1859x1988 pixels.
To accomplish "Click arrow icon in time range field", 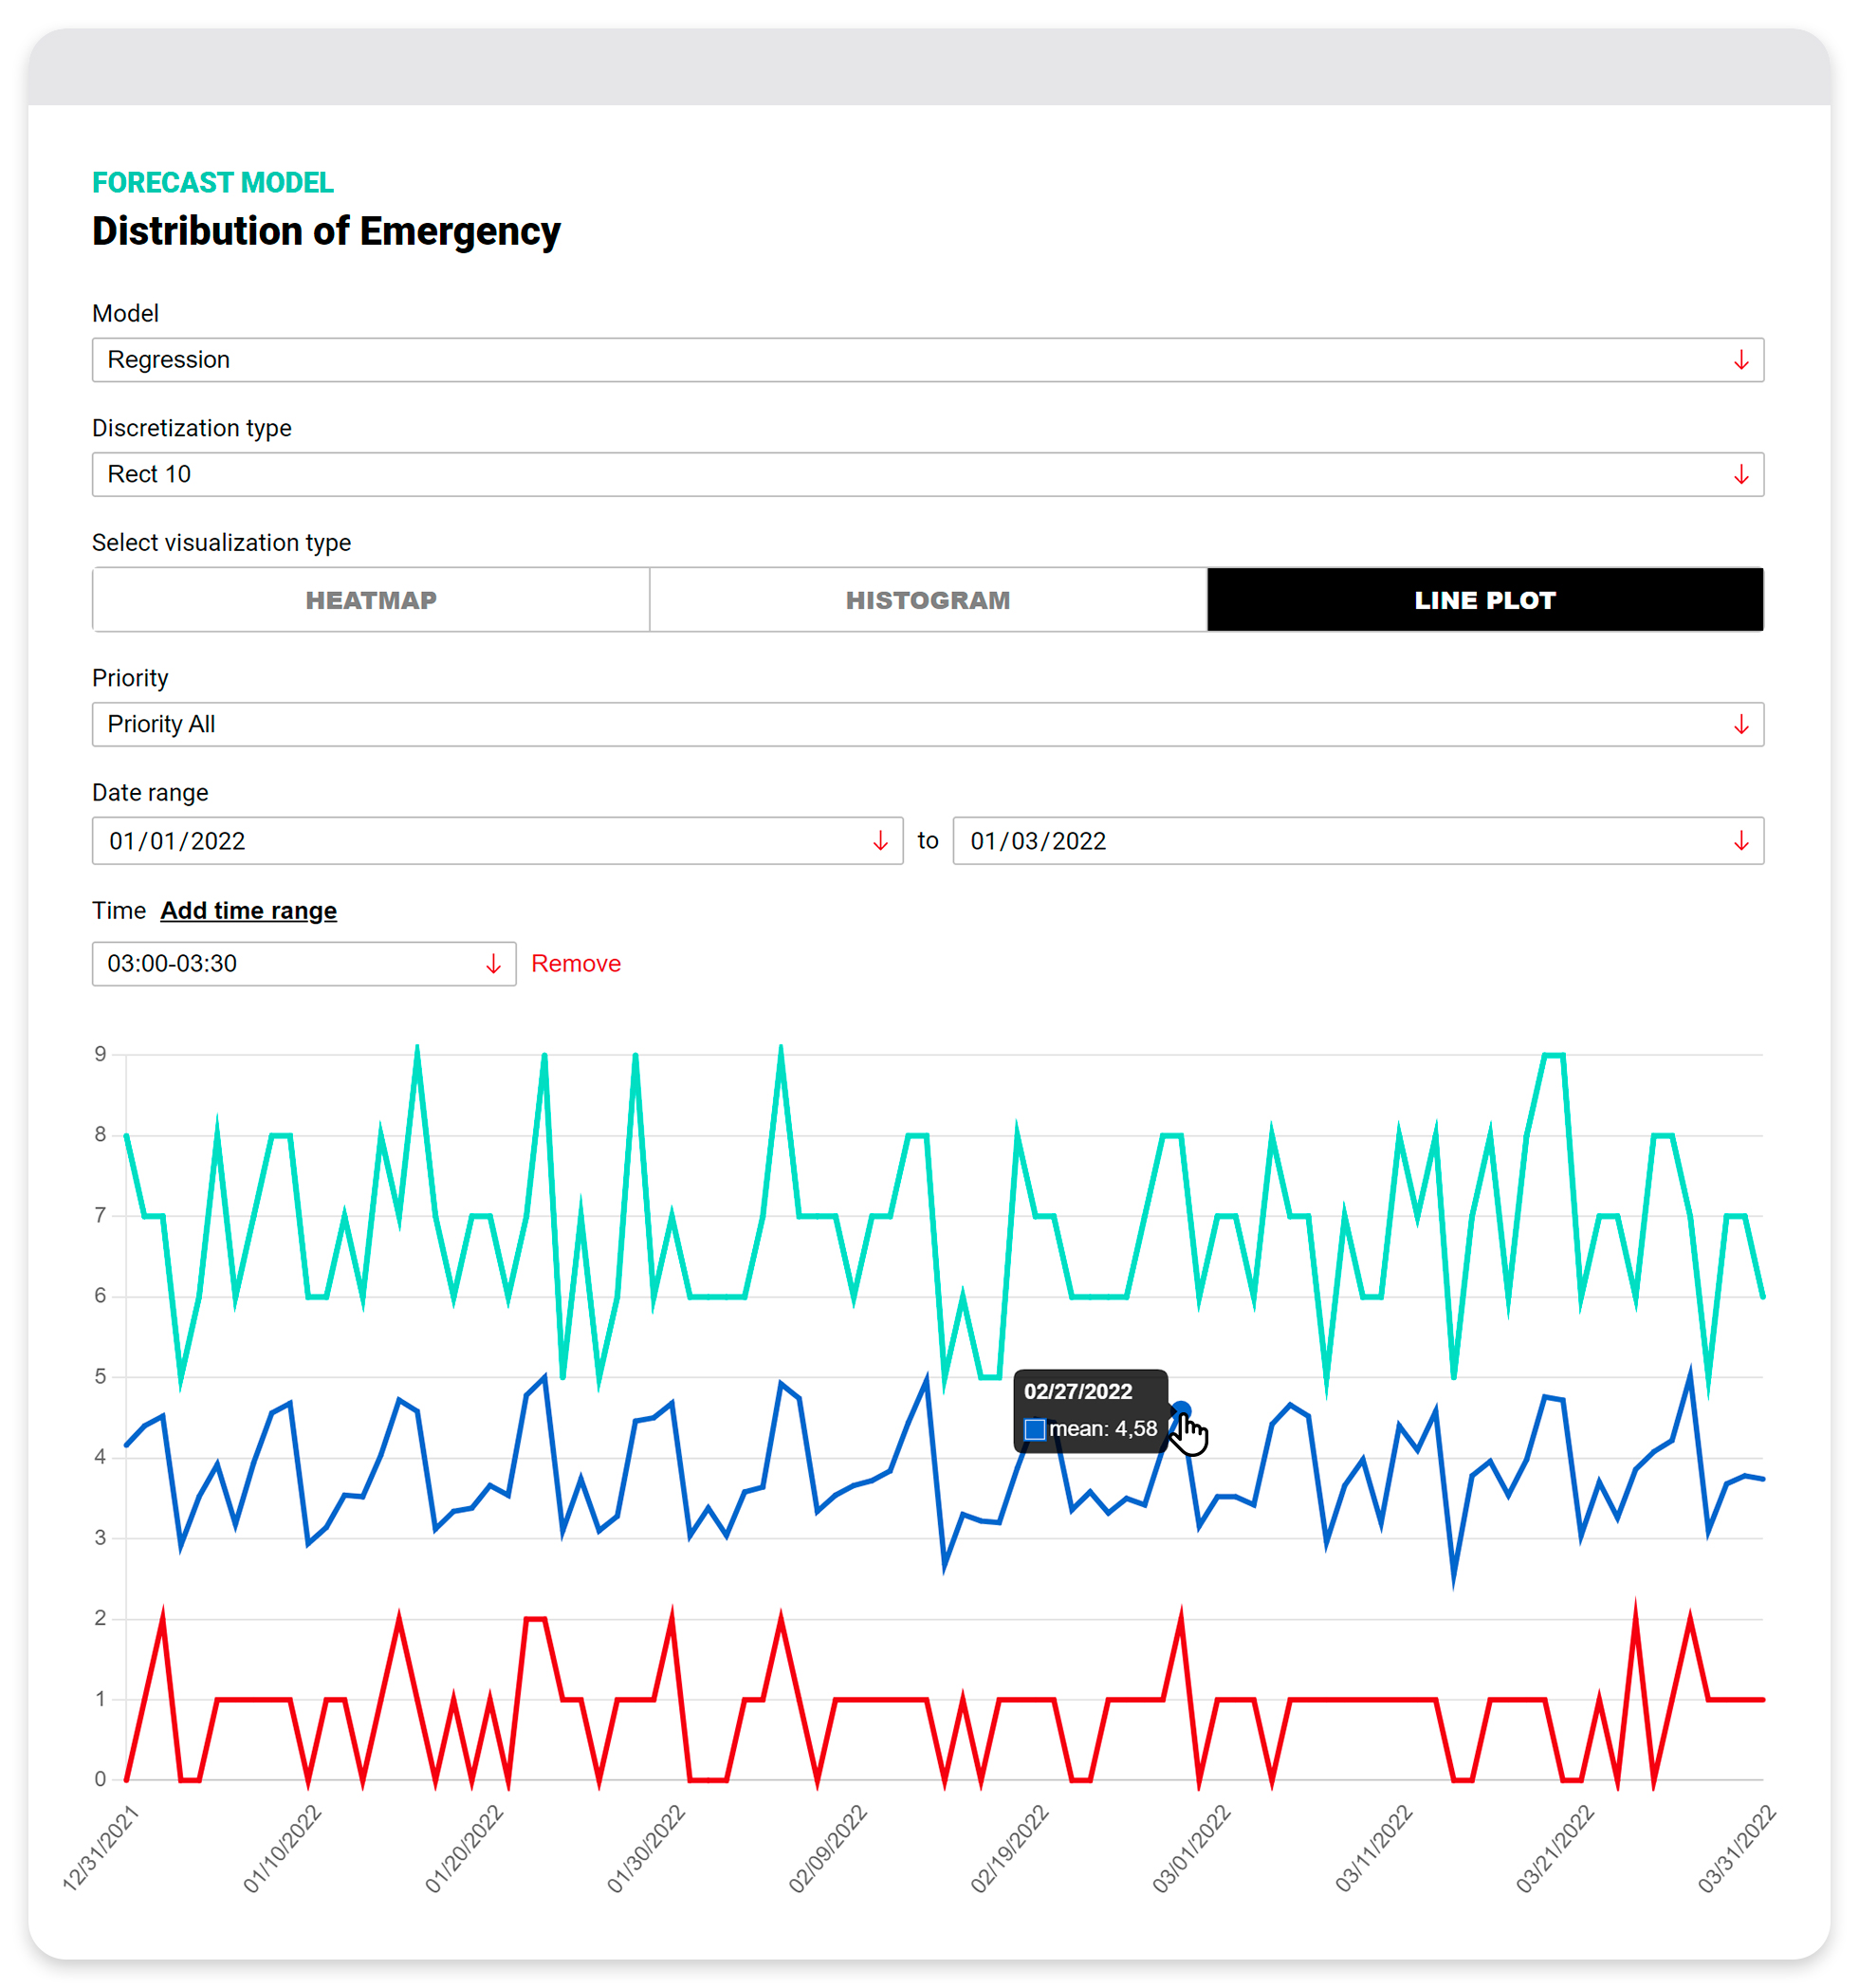I will pyautogui.click(x=493, y=964).
